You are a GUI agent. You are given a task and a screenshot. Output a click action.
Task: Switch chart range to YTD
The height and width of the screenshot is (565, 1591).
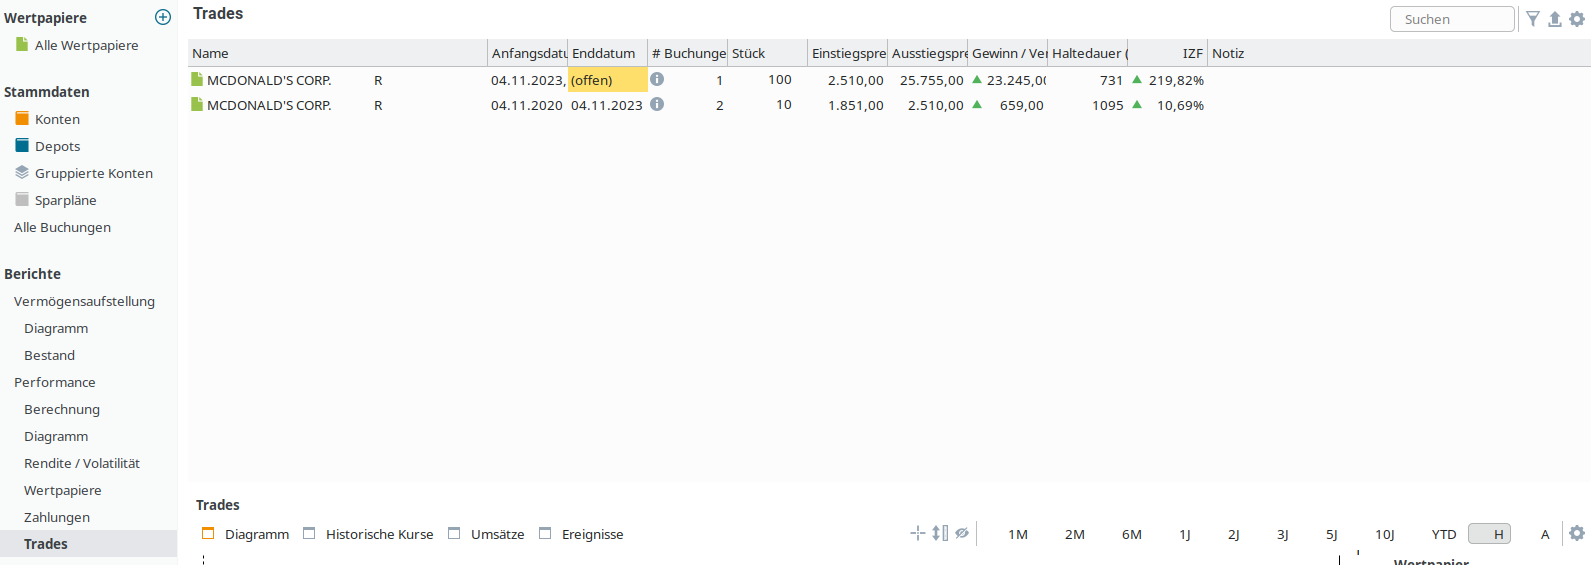(1443, 534)
